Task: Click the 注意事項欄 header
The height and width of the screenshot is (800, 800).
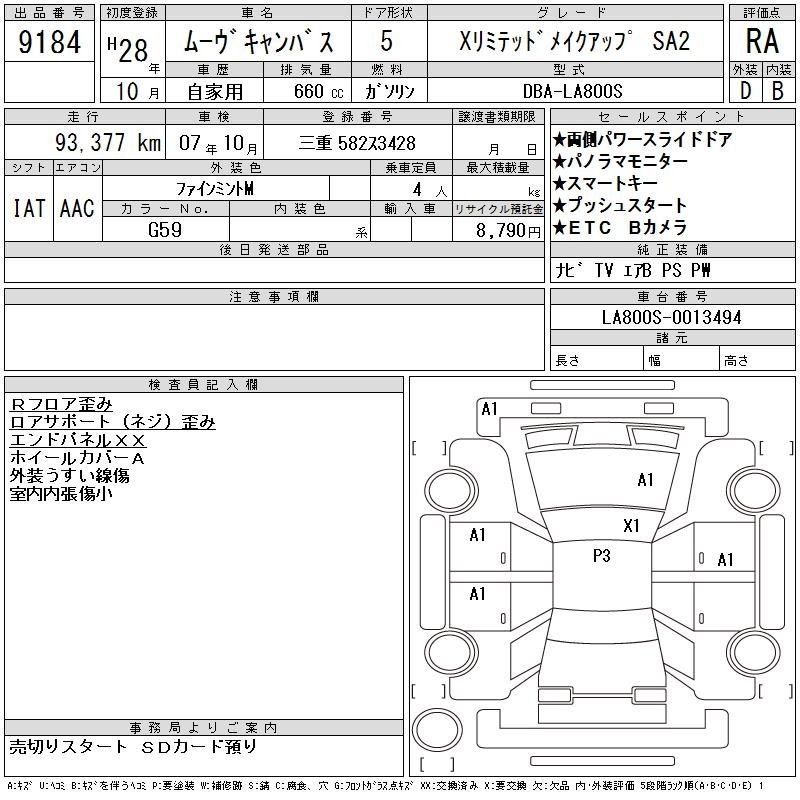Action: (x=274, y=296)
